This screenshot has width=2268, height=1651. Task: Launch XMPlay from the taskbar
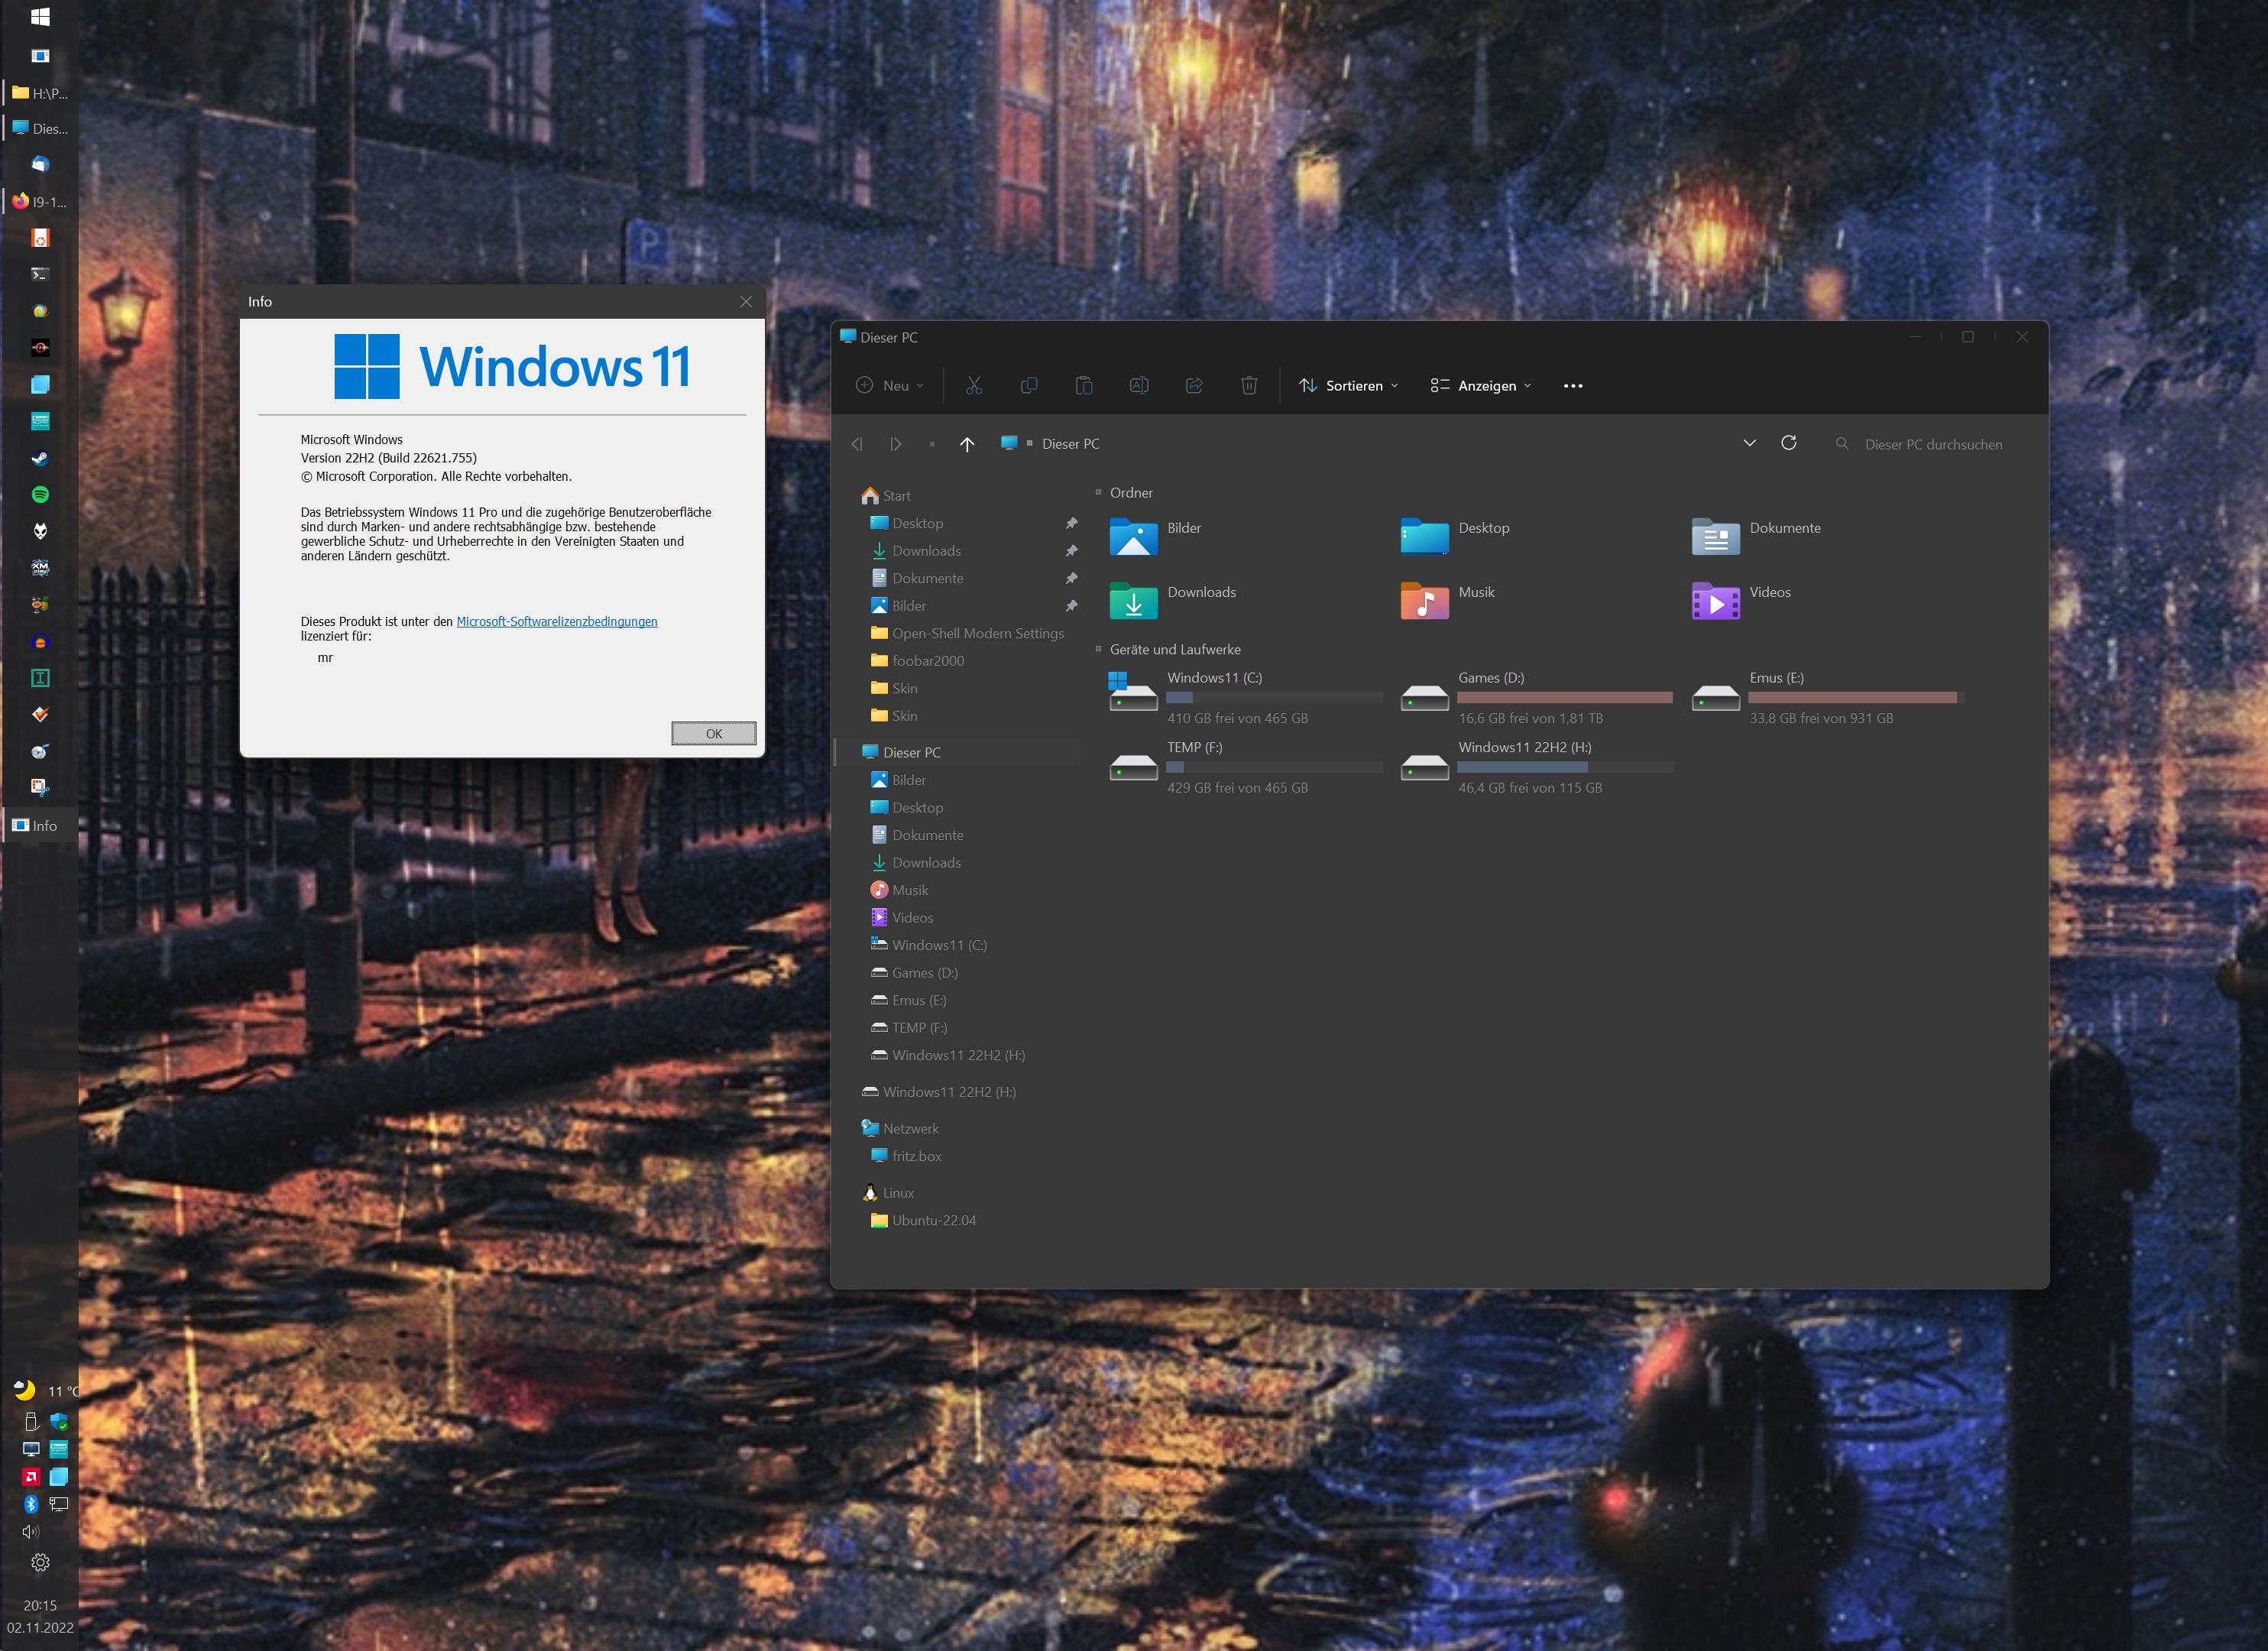click(x=40, y=568)
